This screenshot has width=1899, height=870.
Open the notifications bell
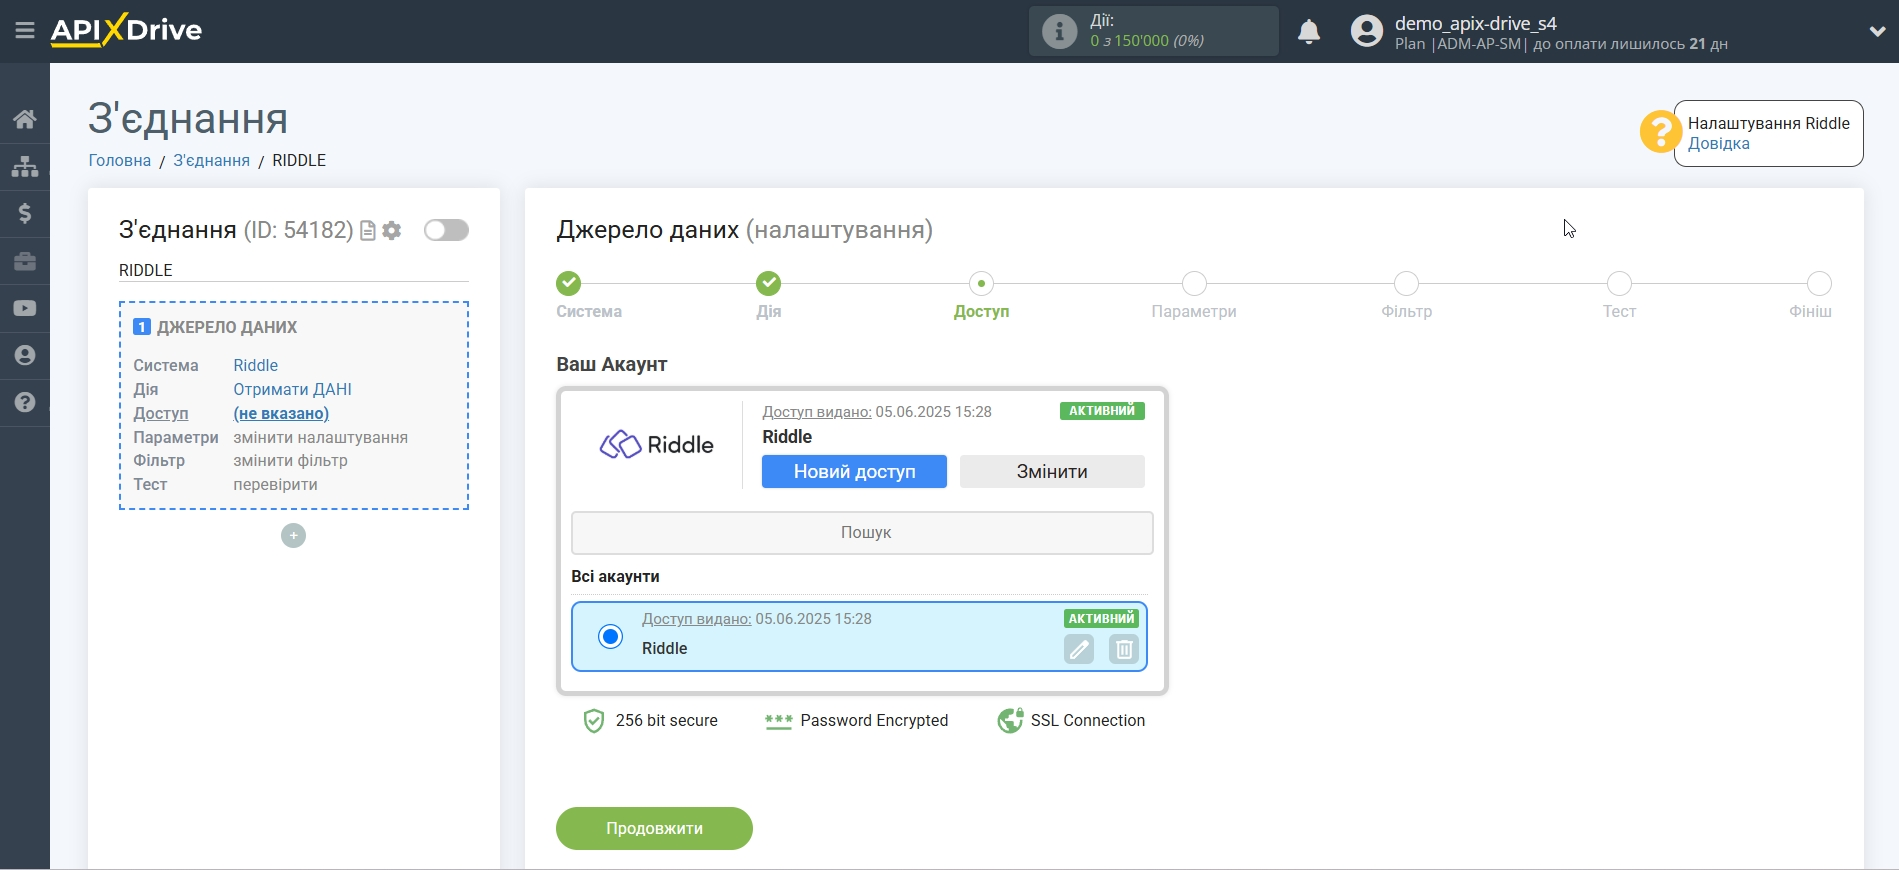[1309, 32]
